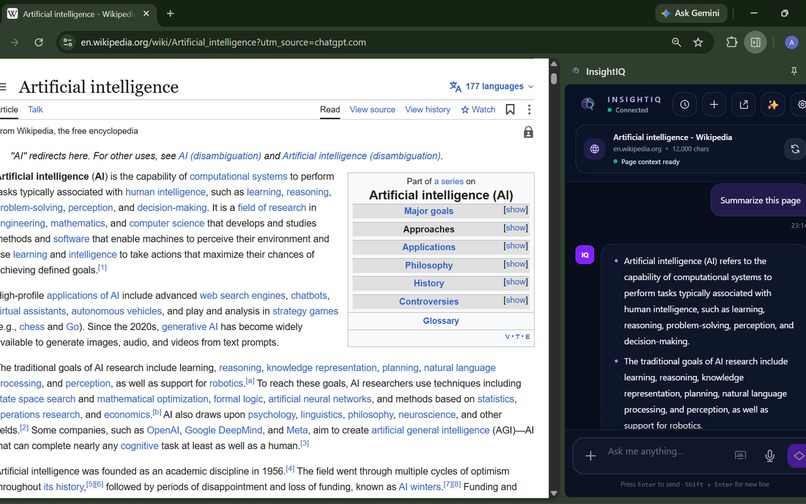This screenshot has height=504, width=806.
Task: Click the AI winters link
Action: pos(420,487)
